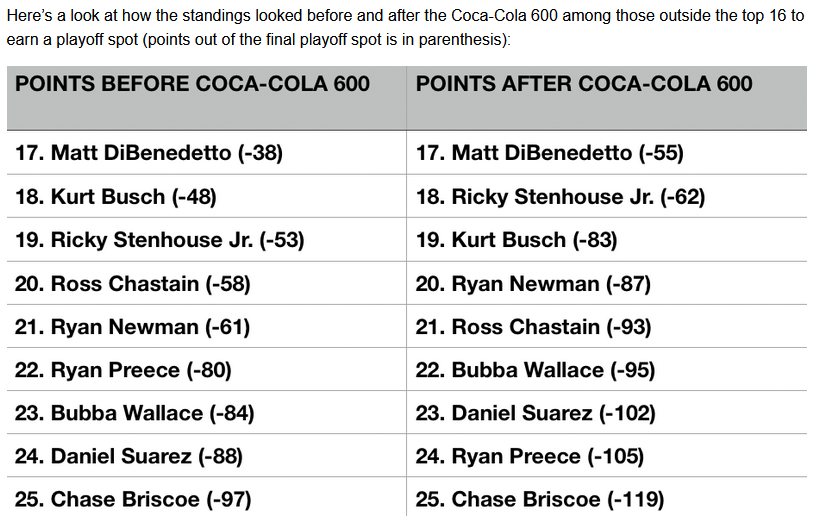
Task: Select the intro paragraph above the table
Action: pos(407,30)
